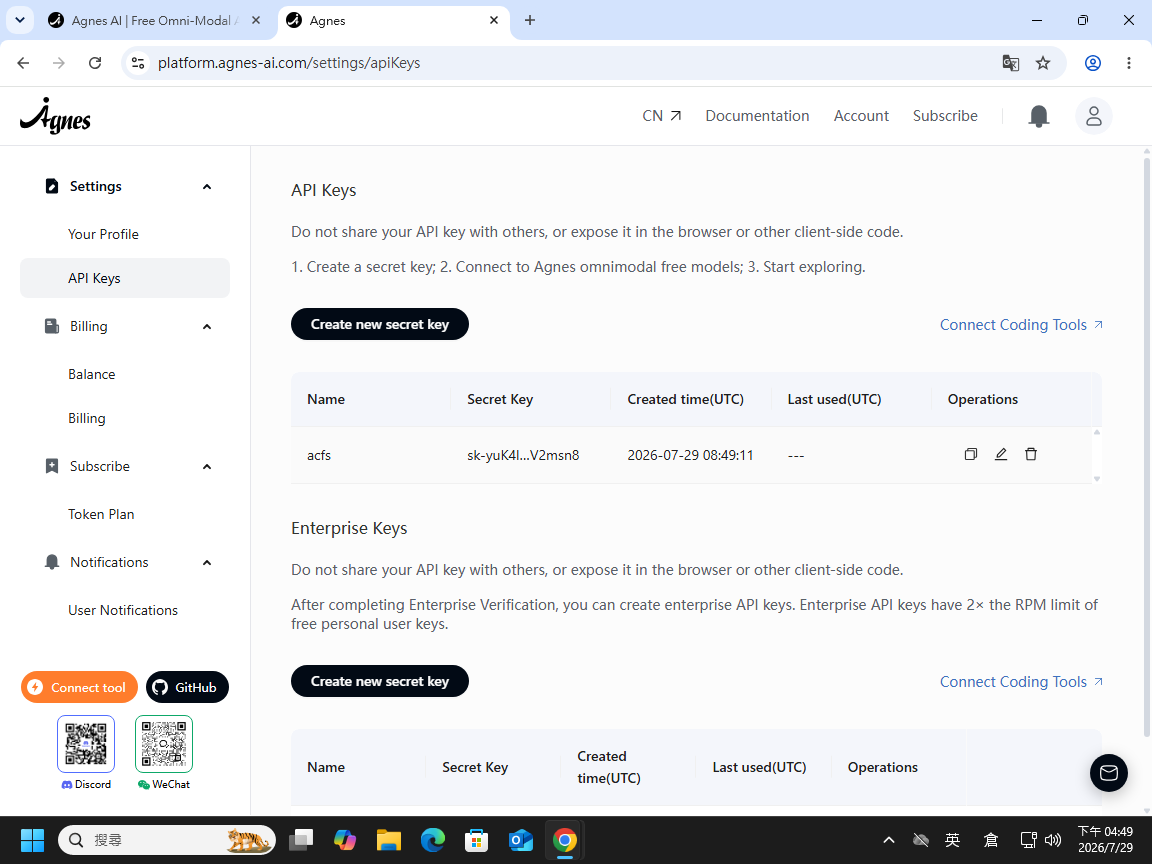Open the taskbar clock and date

point(1105,840)
